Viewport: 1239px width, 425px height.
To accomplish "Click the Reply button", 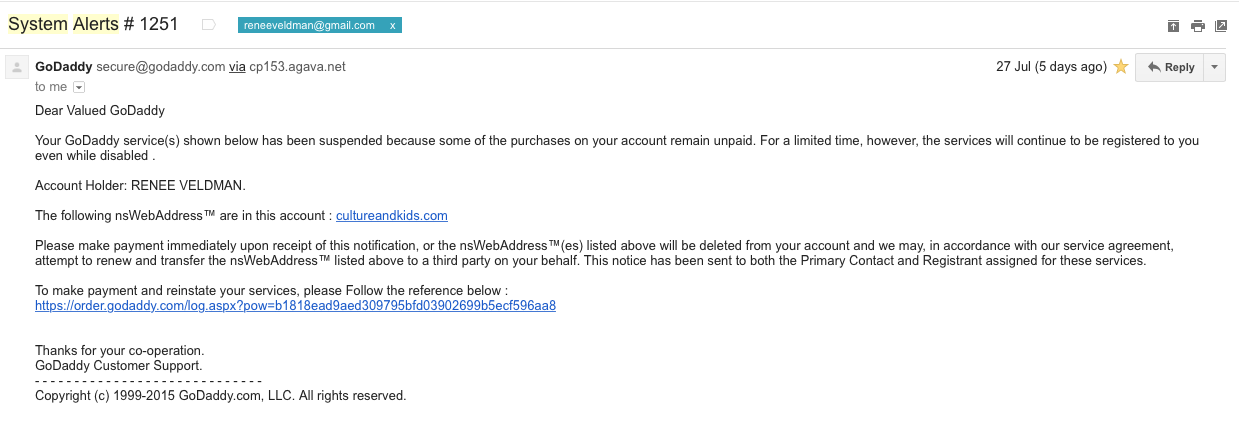I will [1170, 67].
